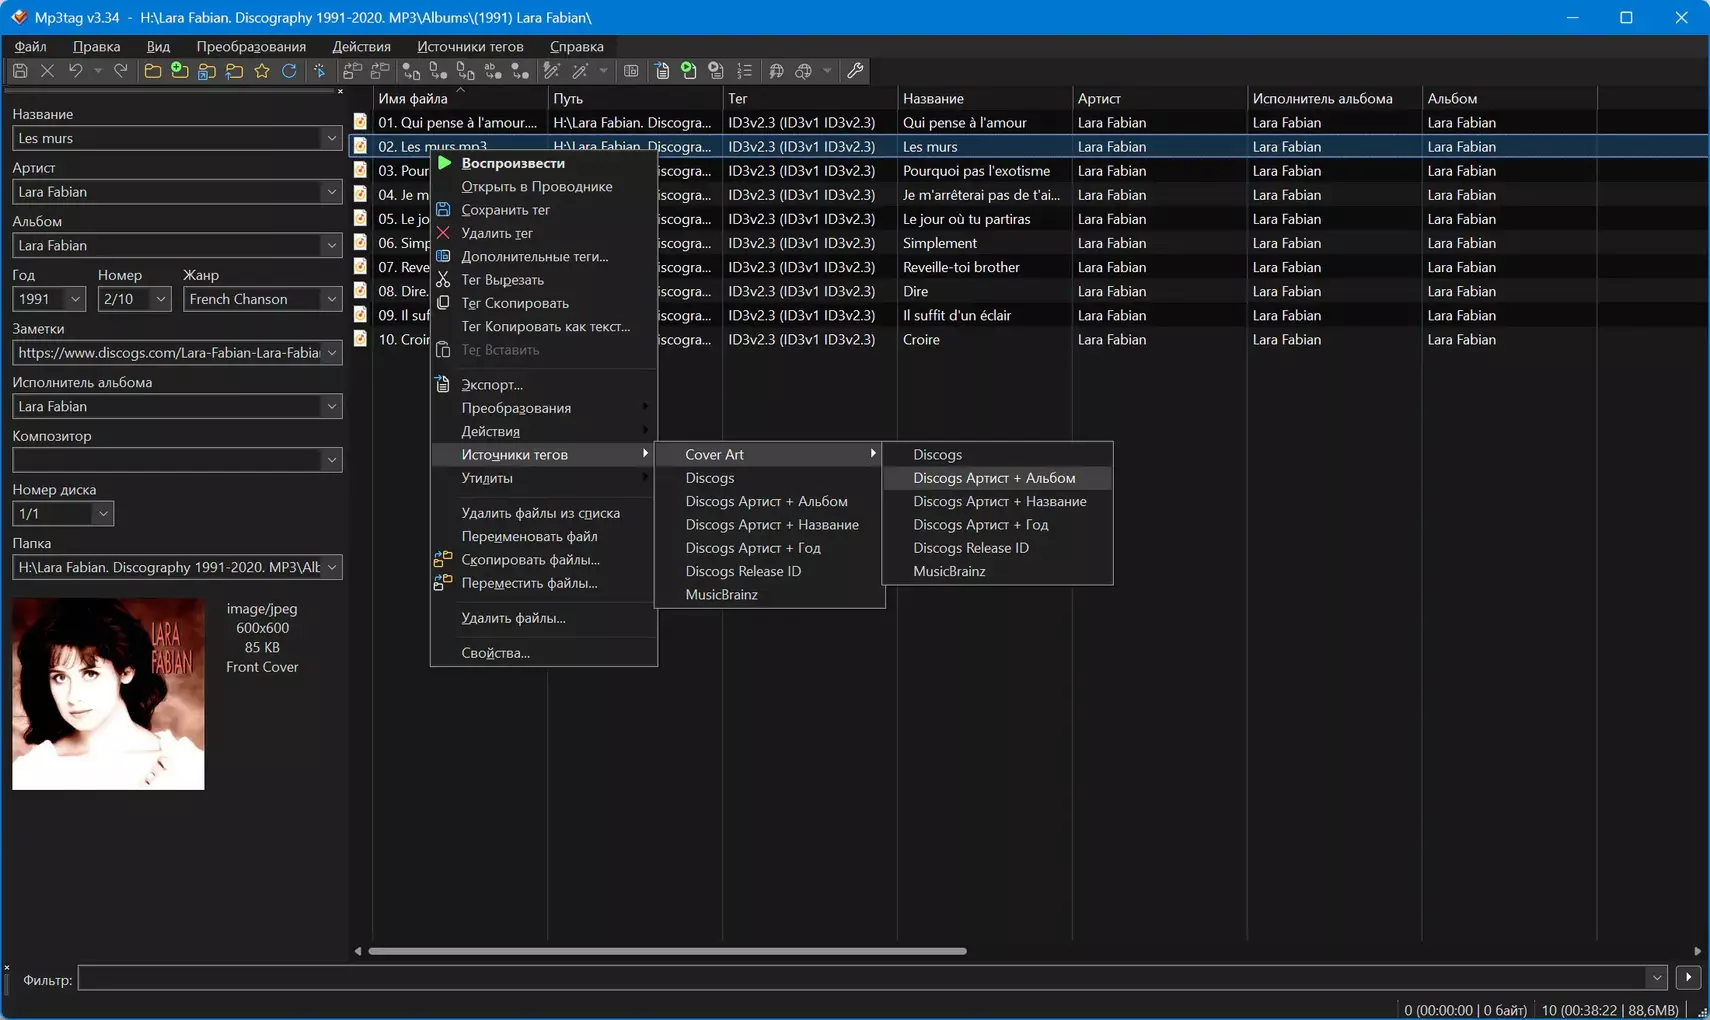Expand the Композитор combo box
The height and width of the screenshot is (1020, 1710).
coord(331,460)
